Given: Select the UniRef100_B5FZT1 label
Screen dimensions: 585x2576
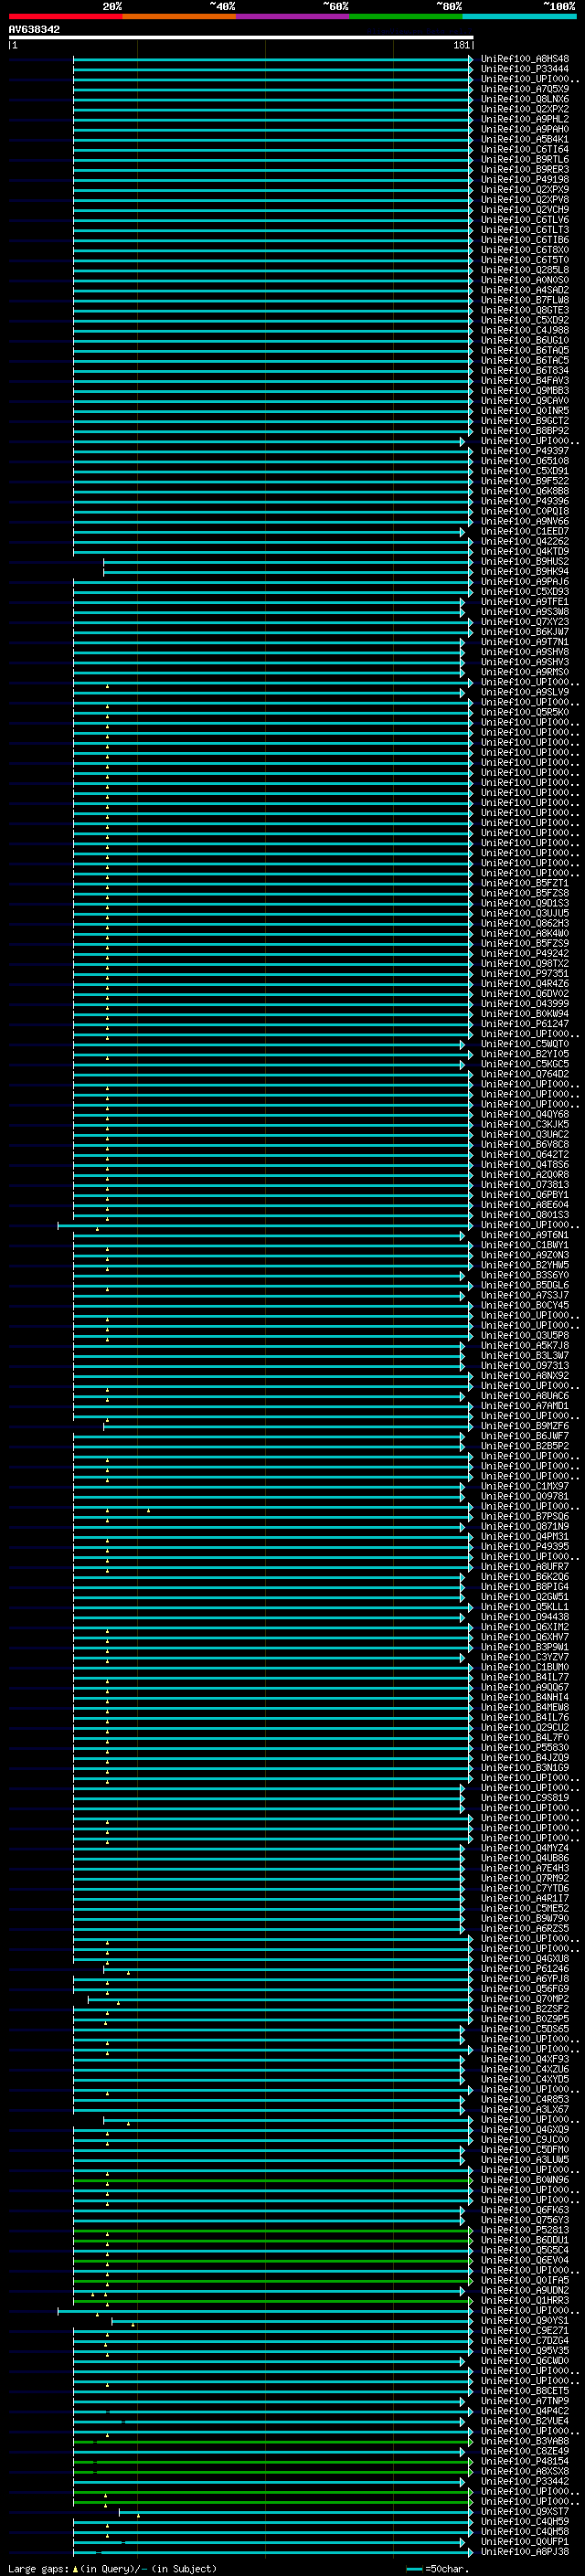Looking at the screenshot, I should click(x=525, y=883).
